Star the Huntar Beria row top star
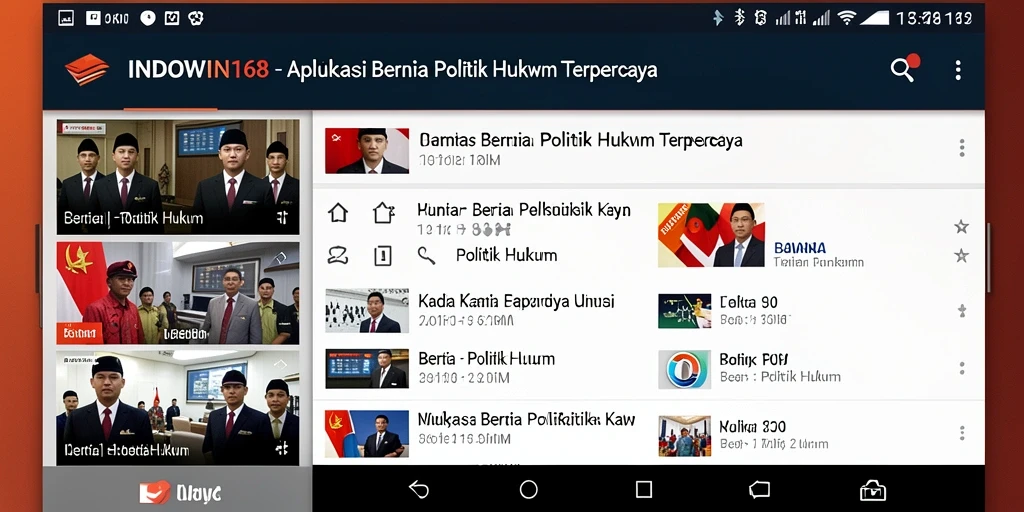 pyautogui.click(x=961, y=227)
